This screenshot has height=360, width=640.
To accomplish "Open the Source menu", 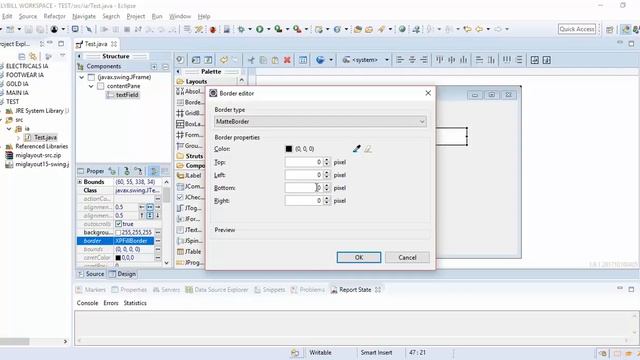I will point(28,16).
